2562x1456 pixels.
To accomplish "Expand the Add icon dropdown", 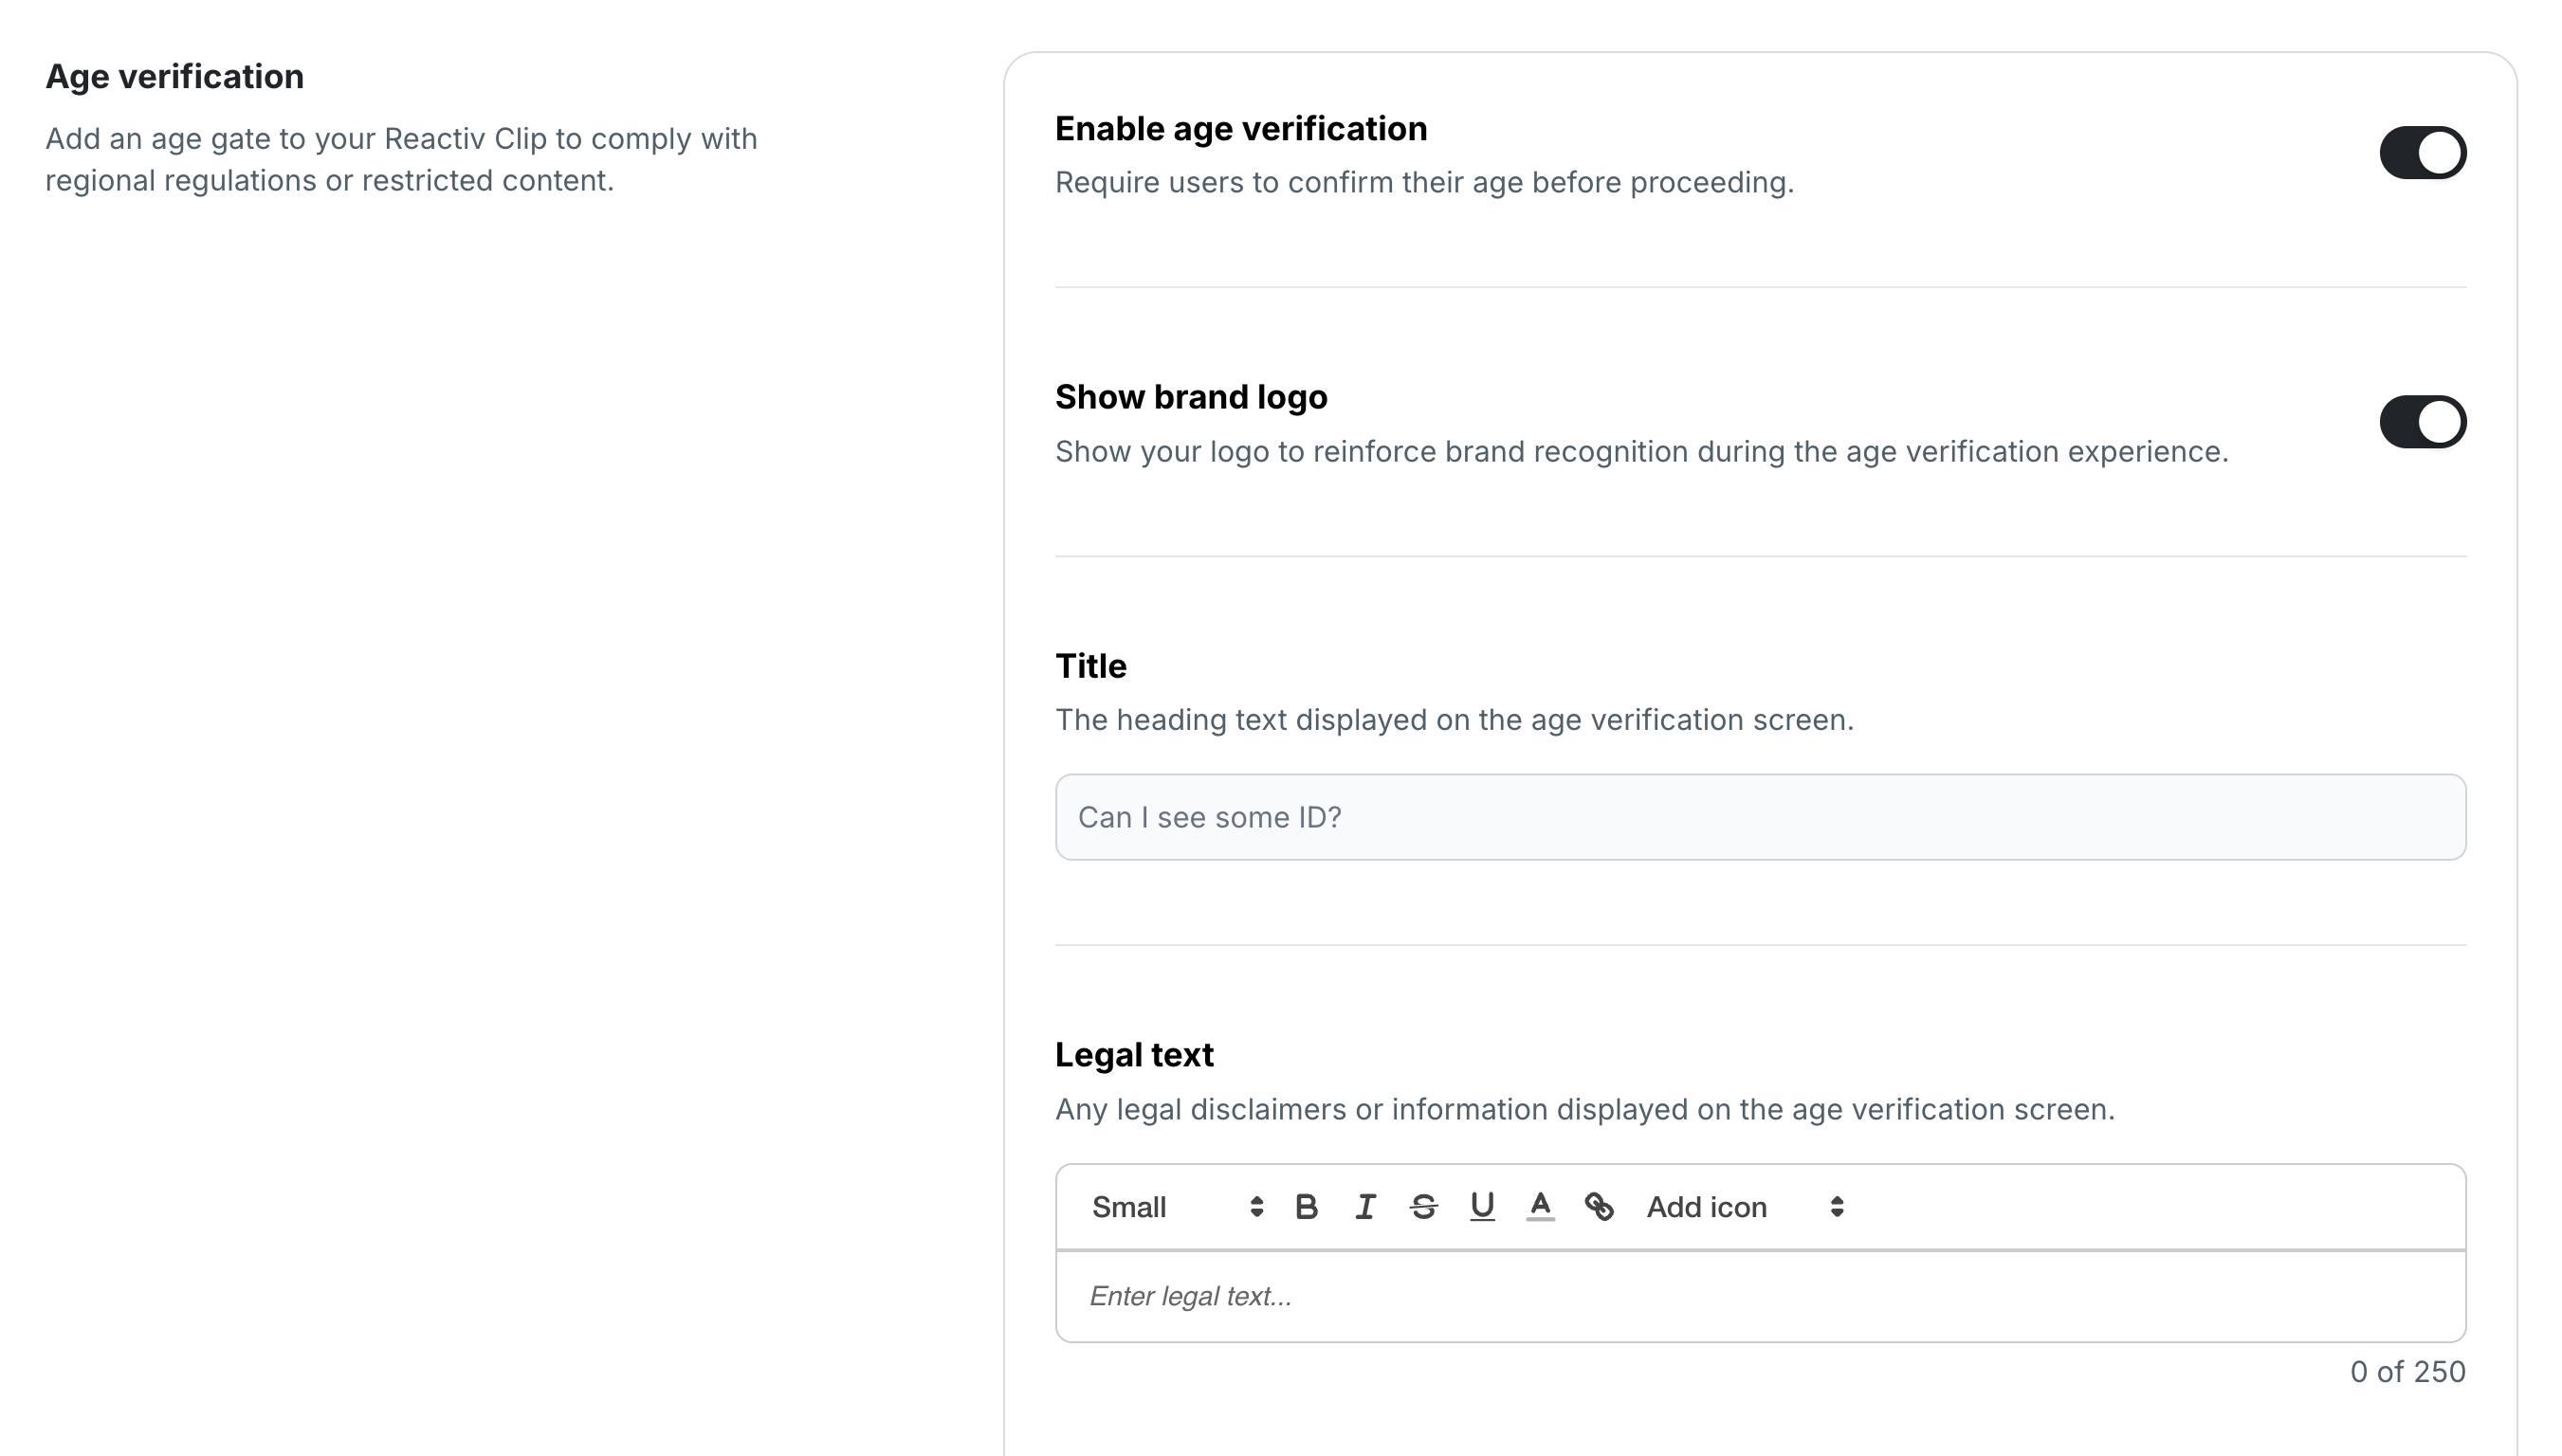I will point(1745,1207).
